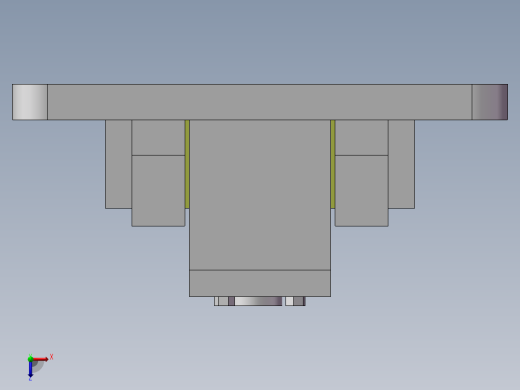Viewport: 520px width, 390px height.
Task: Pick the left yellow vertical strip
Action: (187, 164)
